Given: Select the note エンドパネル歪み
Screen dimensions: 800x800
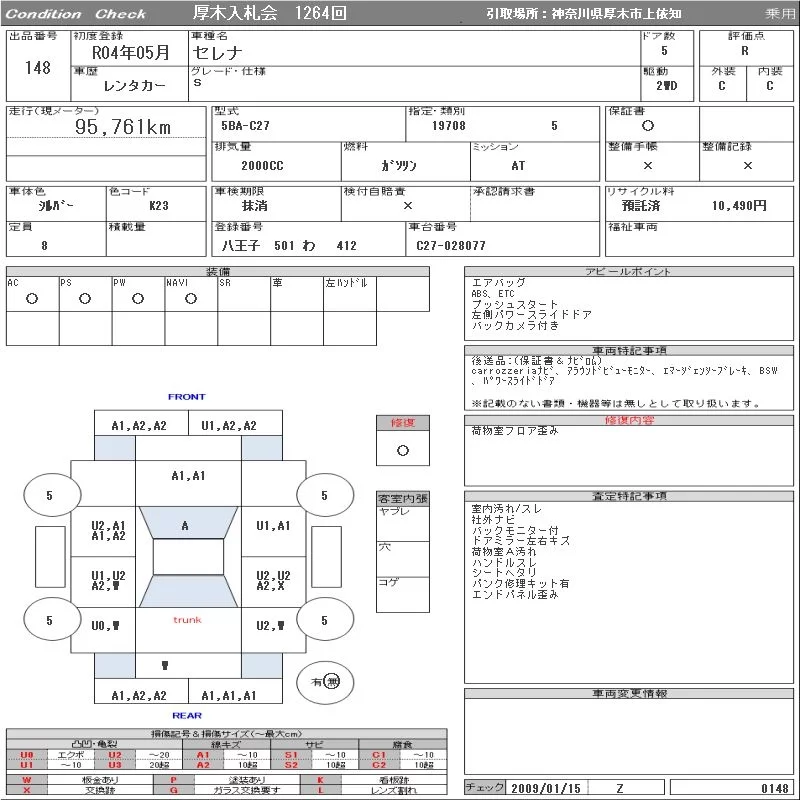Looking at the screenshot, I should tap(515, 594).
